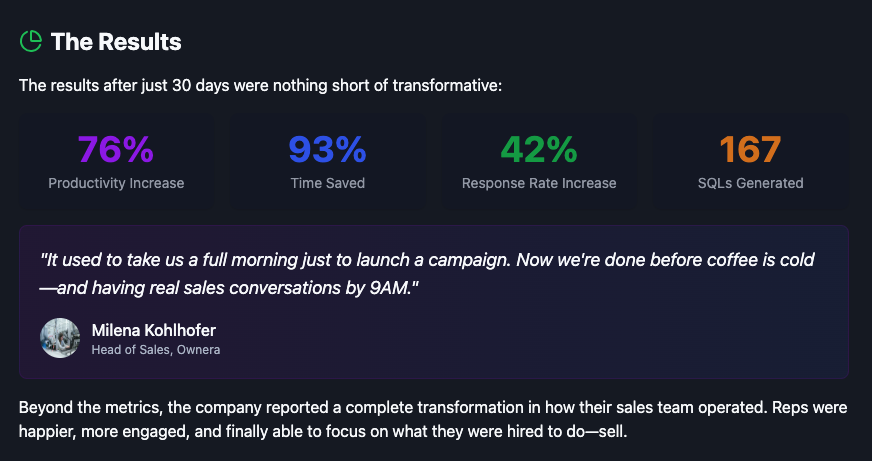Click the Milena Kohlhofer name text
This screenshot has width=872, height=461.
(153, 330)
